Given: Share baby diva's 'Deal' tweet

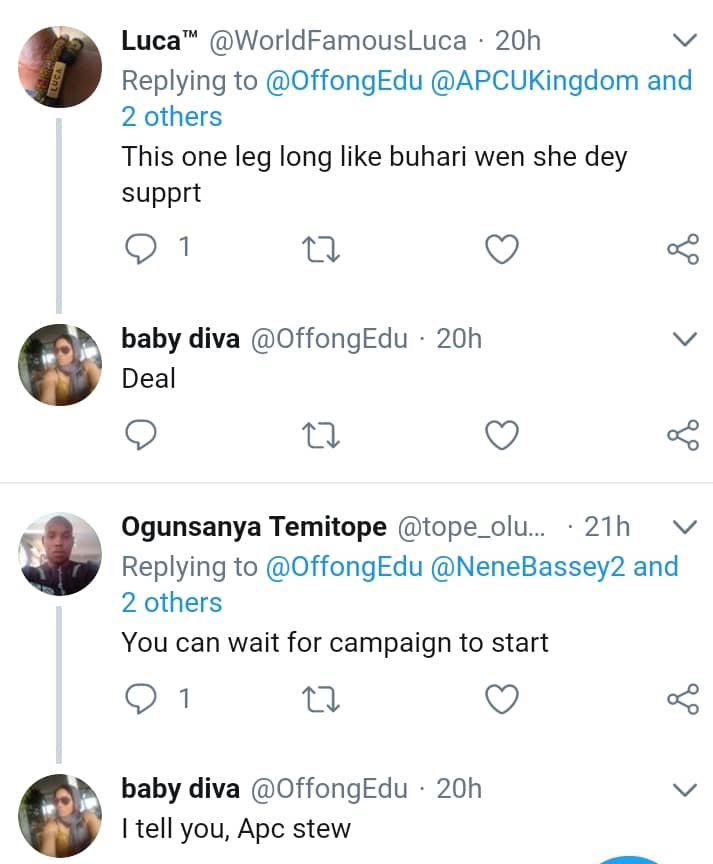Looking at the screenshot, I should [682, 435].
